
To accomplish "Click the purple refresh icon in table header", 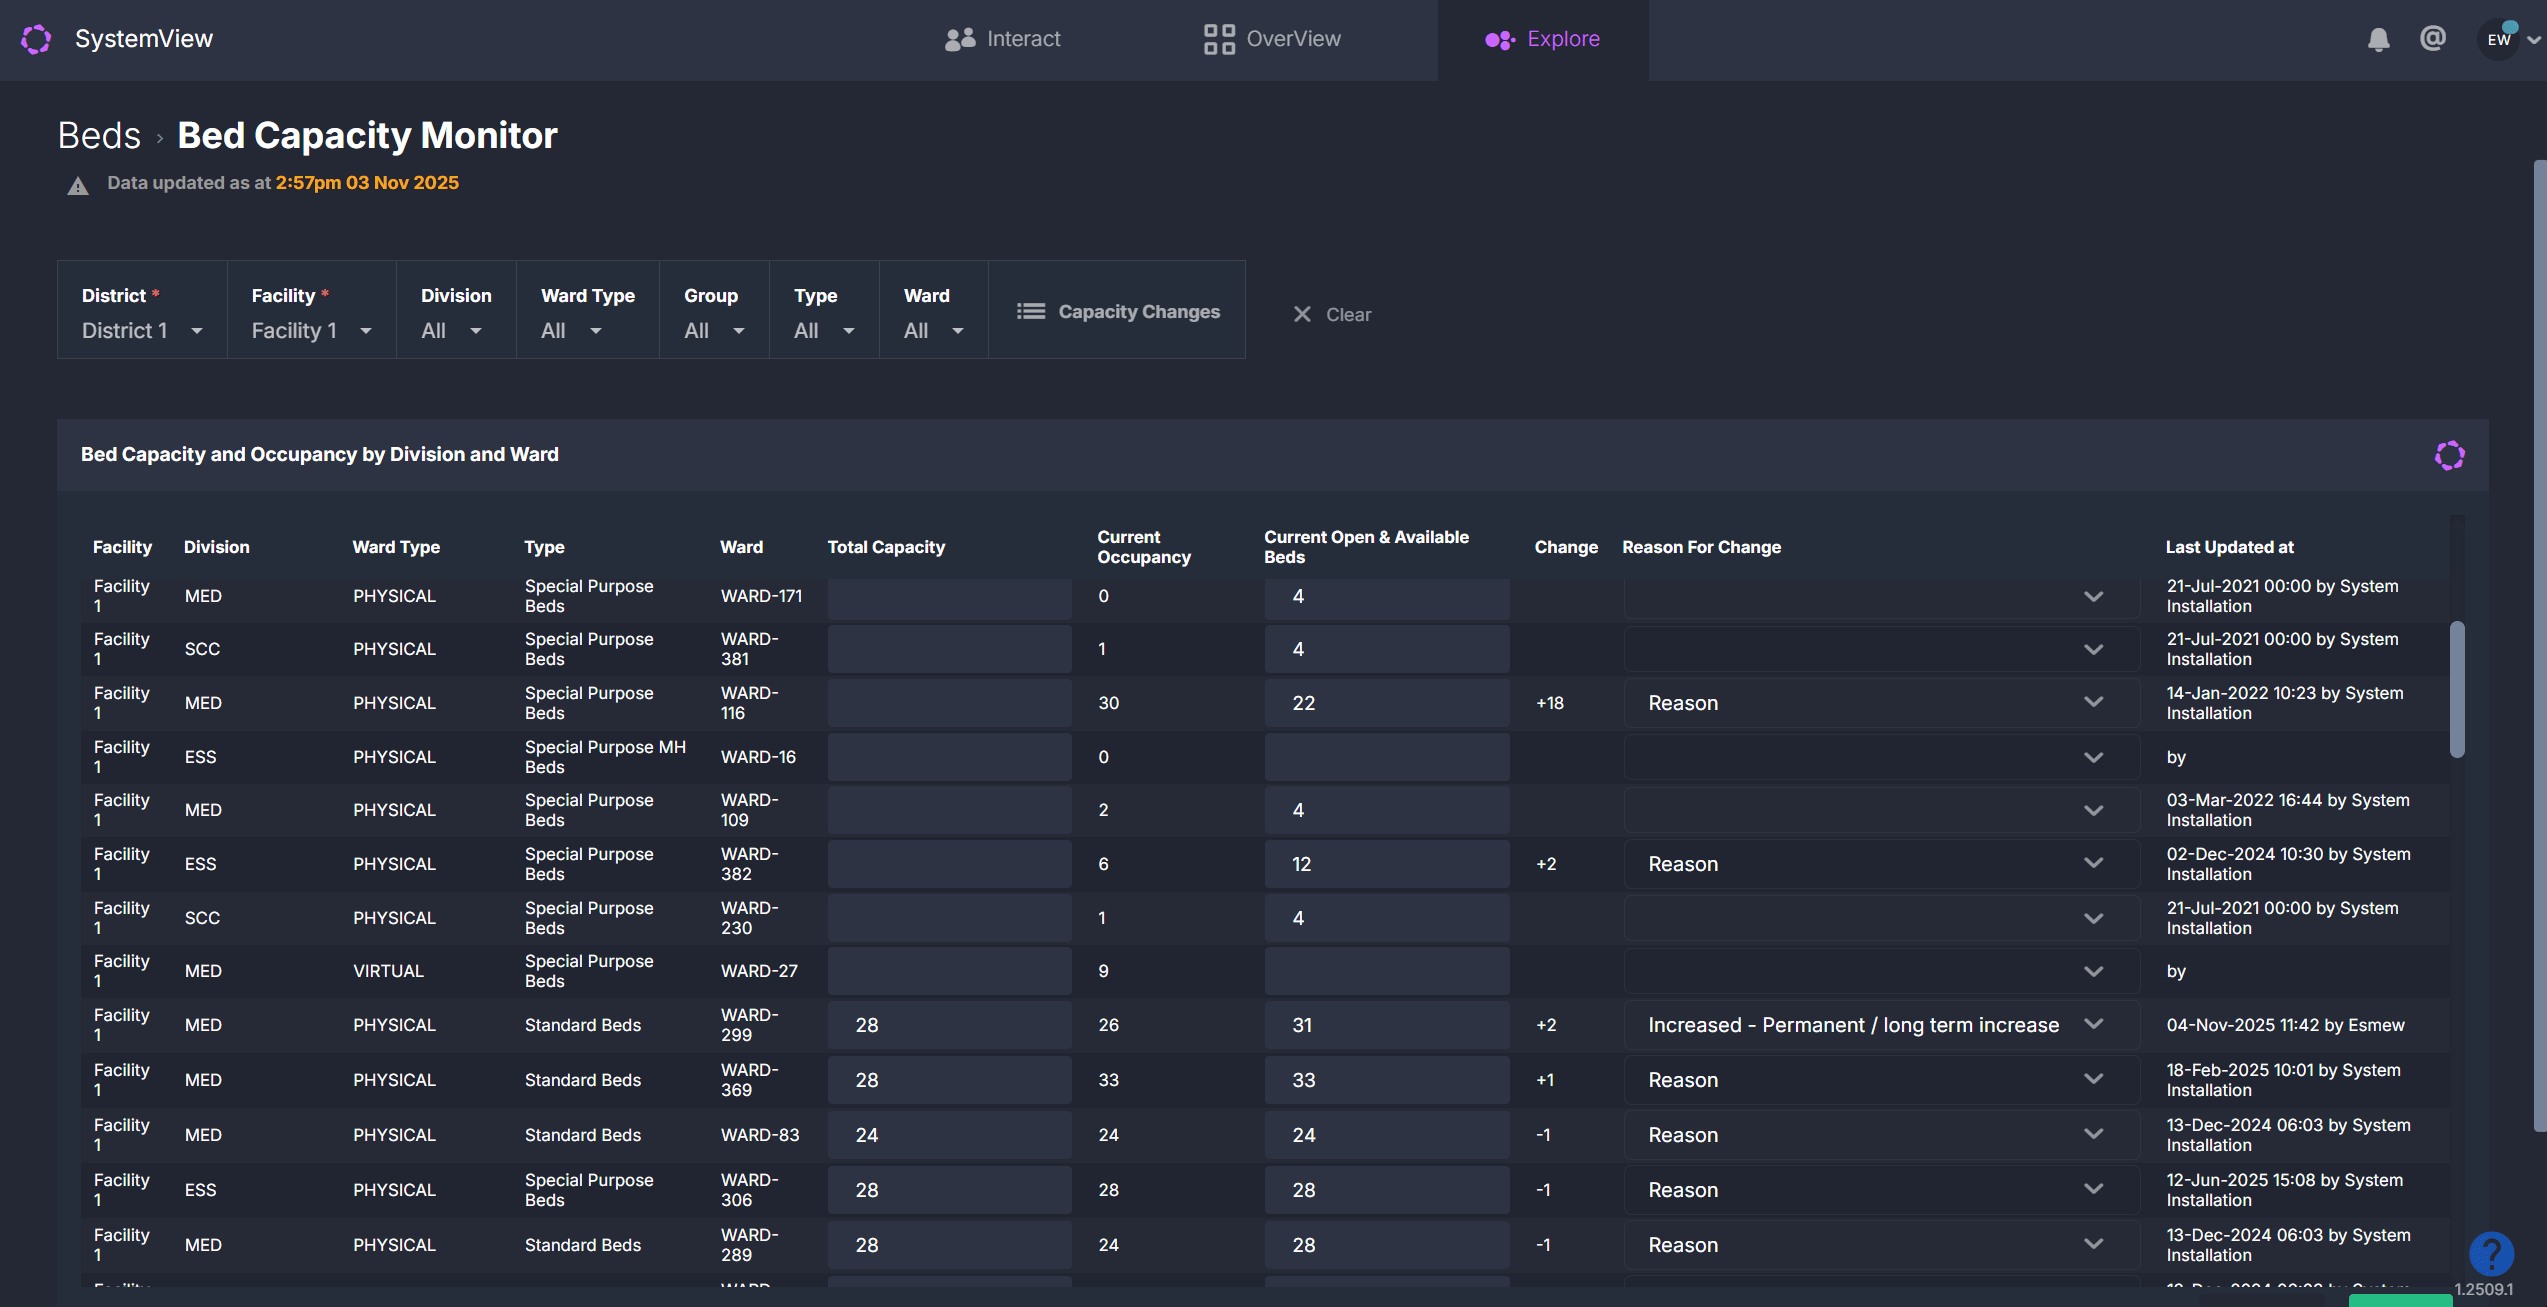I will [2449, 456].
